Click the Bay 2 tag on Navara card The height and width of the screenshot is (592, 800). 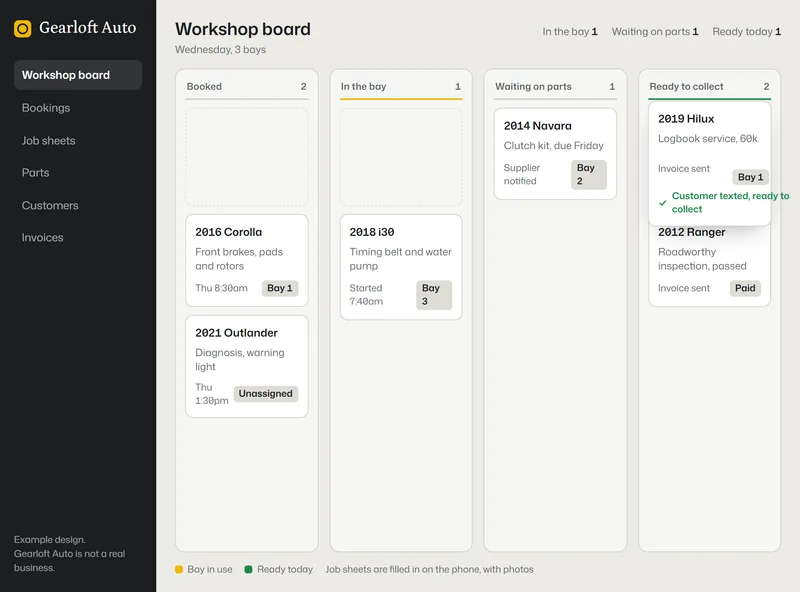point(589,175)
